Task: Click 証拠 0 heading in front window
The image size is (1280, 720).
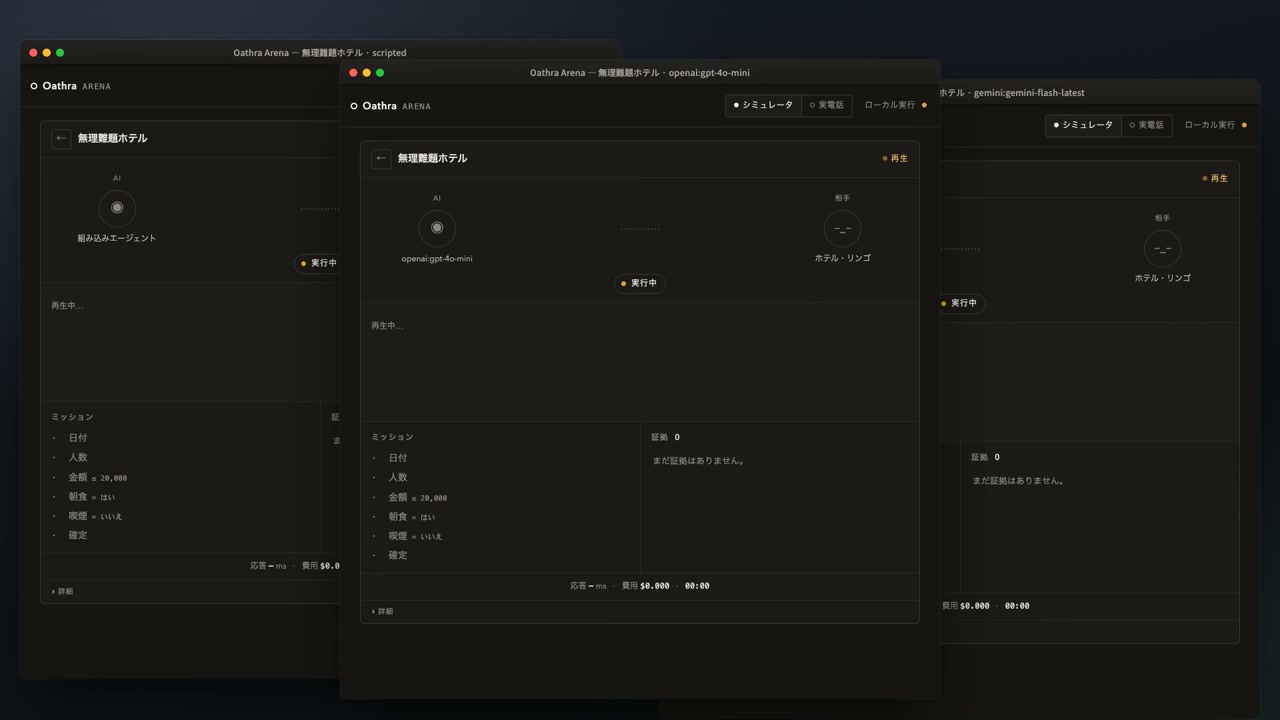Action: [x=666, y=437]
